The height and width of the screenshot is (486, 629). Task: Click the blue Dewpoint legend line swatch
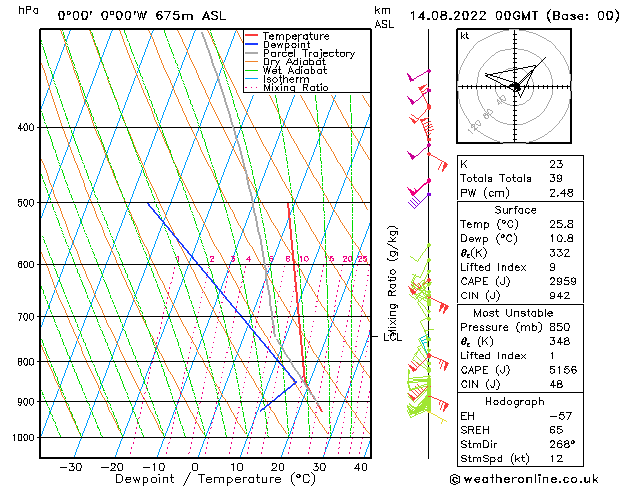tap(251, 44)
